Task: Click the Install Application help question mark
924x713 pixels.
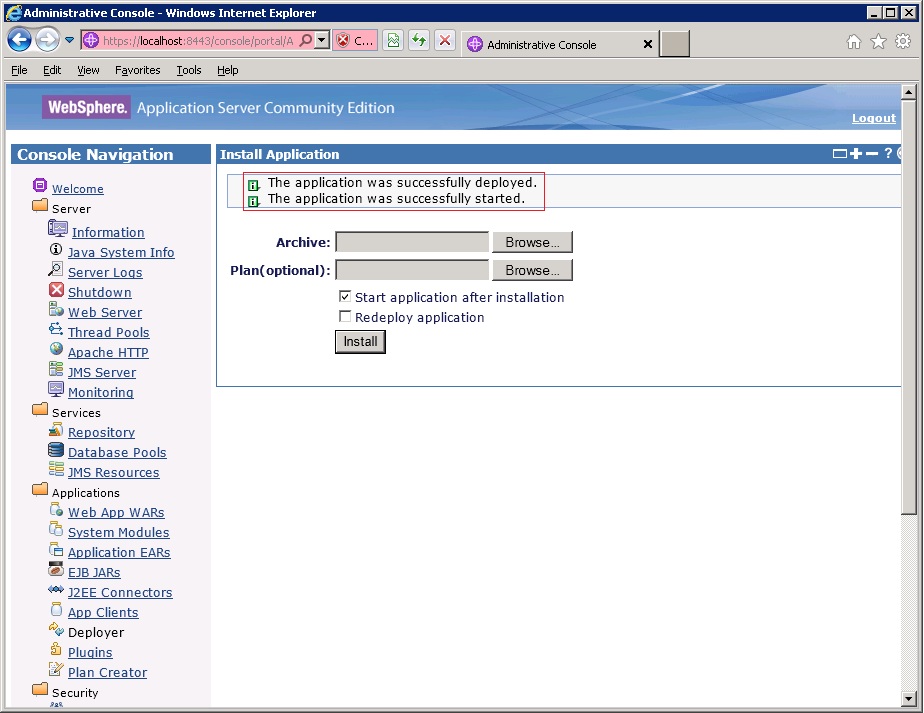Action: tap(889, 154)
